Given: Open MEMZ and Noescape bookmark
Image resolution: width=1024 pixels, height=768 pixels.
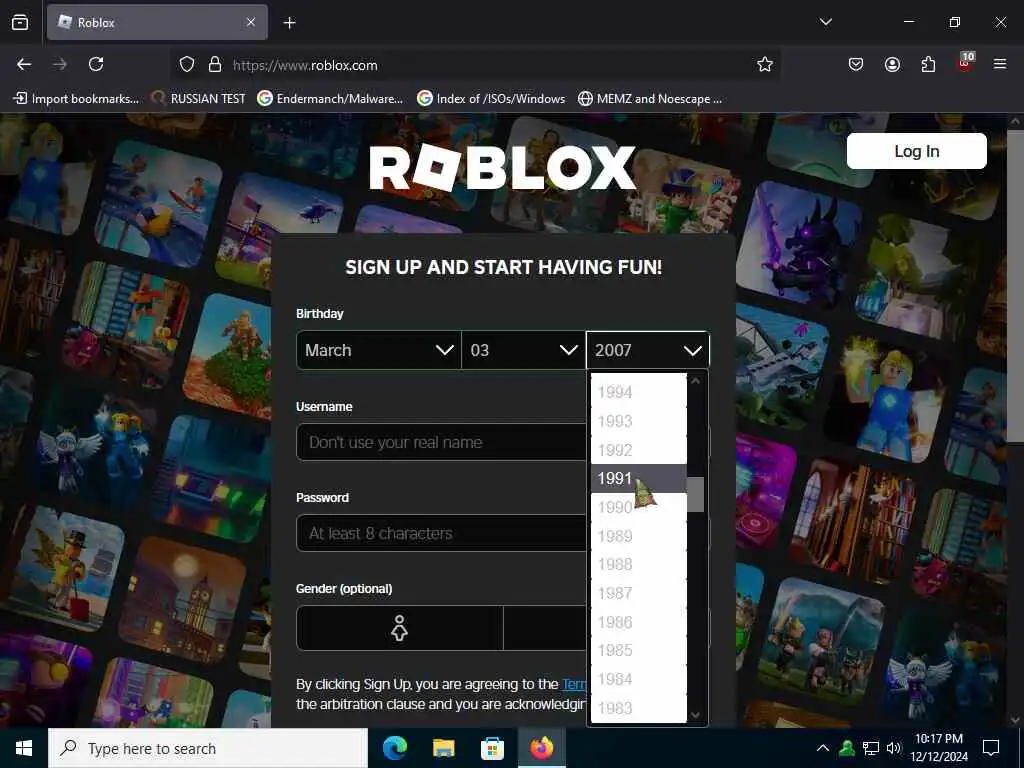Looking at the screenshot, I should [x=650, y=99].
